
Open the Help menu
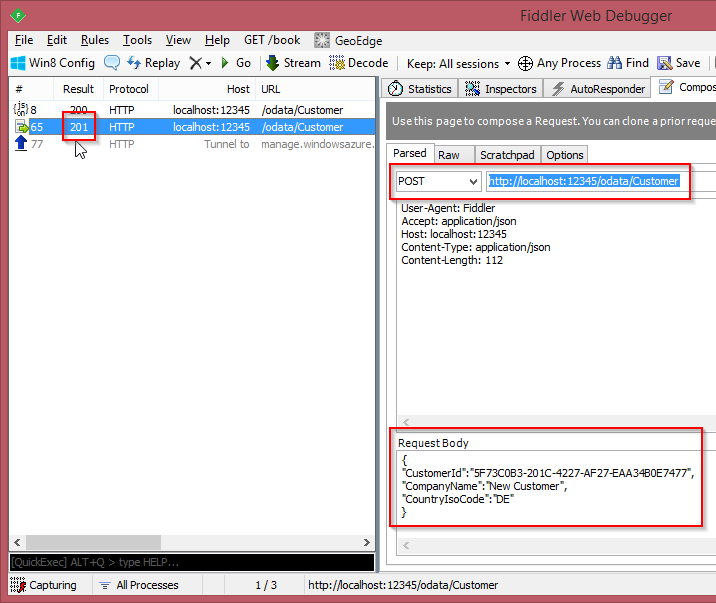217,40
